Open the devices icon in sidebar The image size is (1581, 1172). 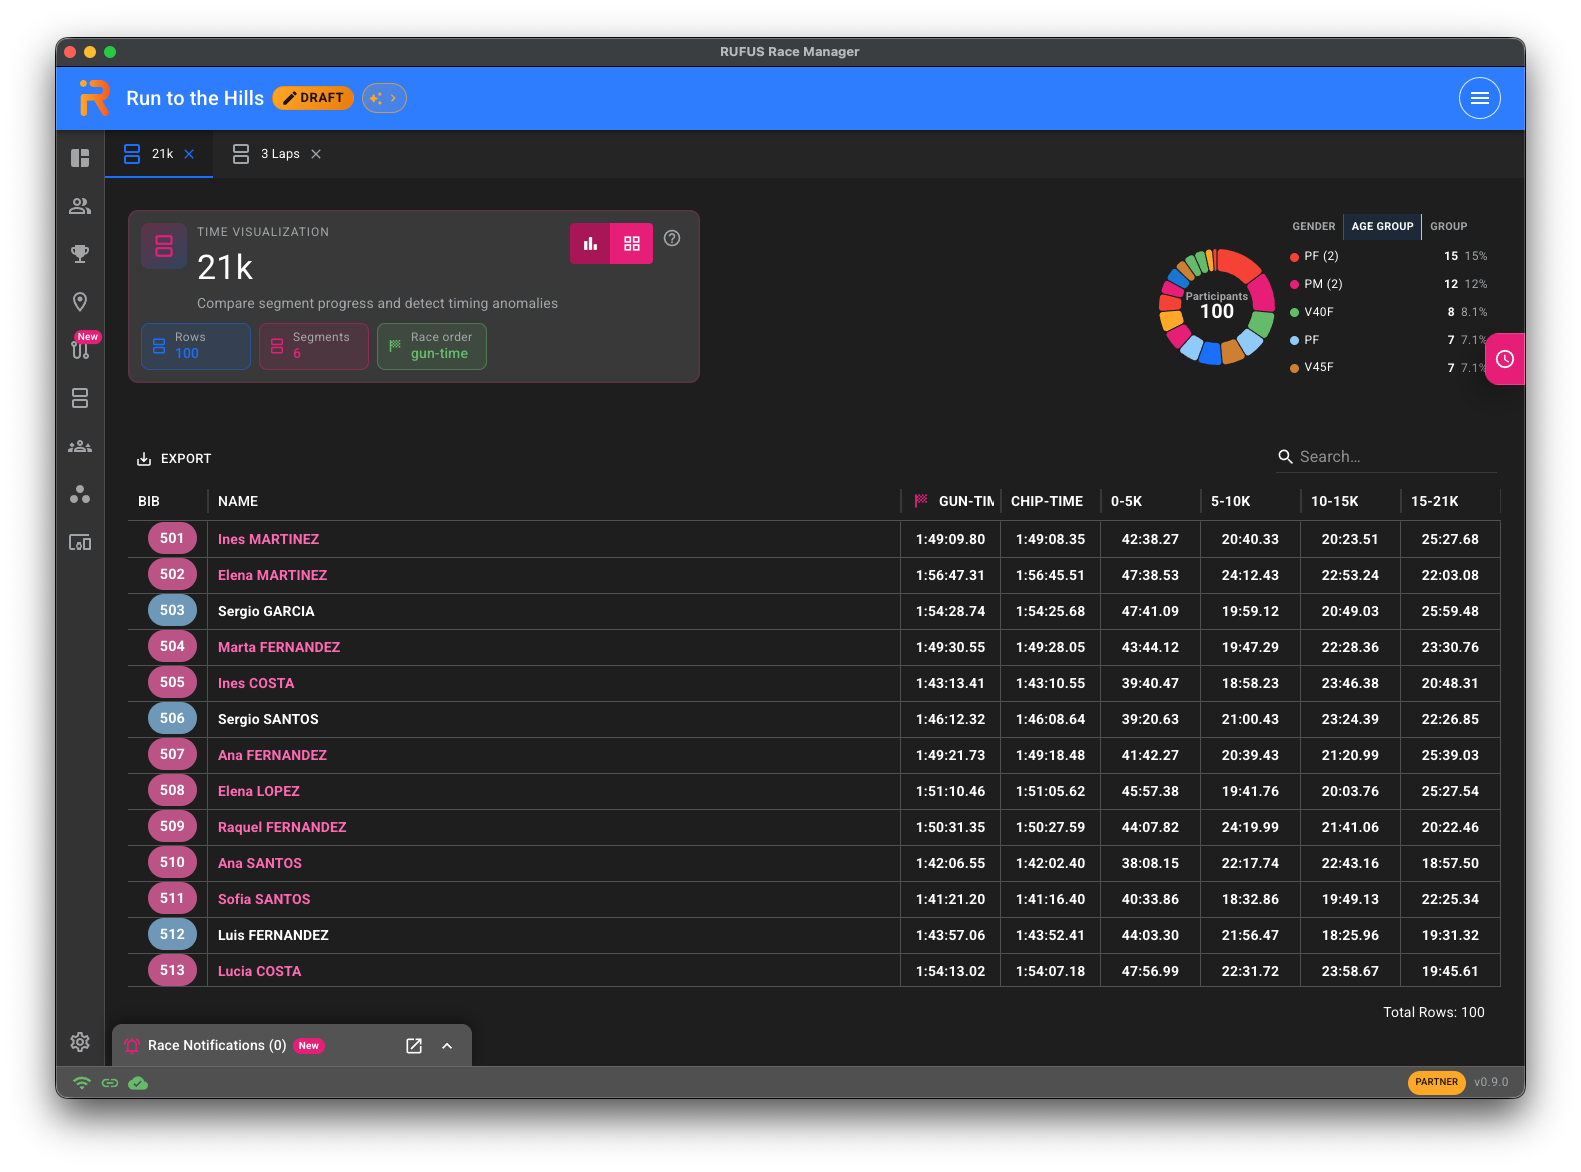click(80, 542)
